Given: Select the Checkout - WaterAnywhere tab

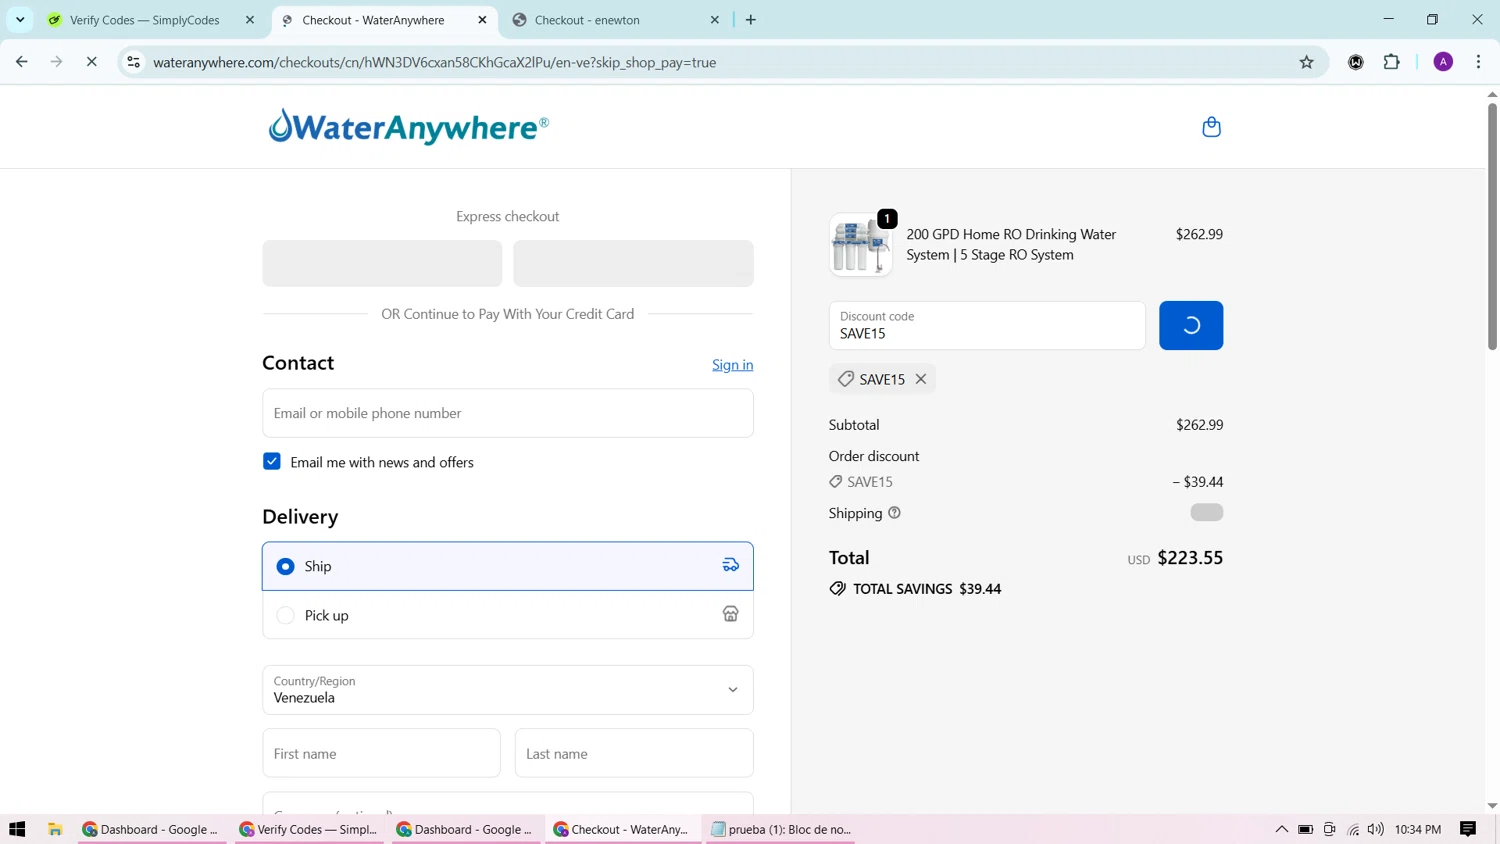Looking at the screenshot, I should [x=373, y=20].
